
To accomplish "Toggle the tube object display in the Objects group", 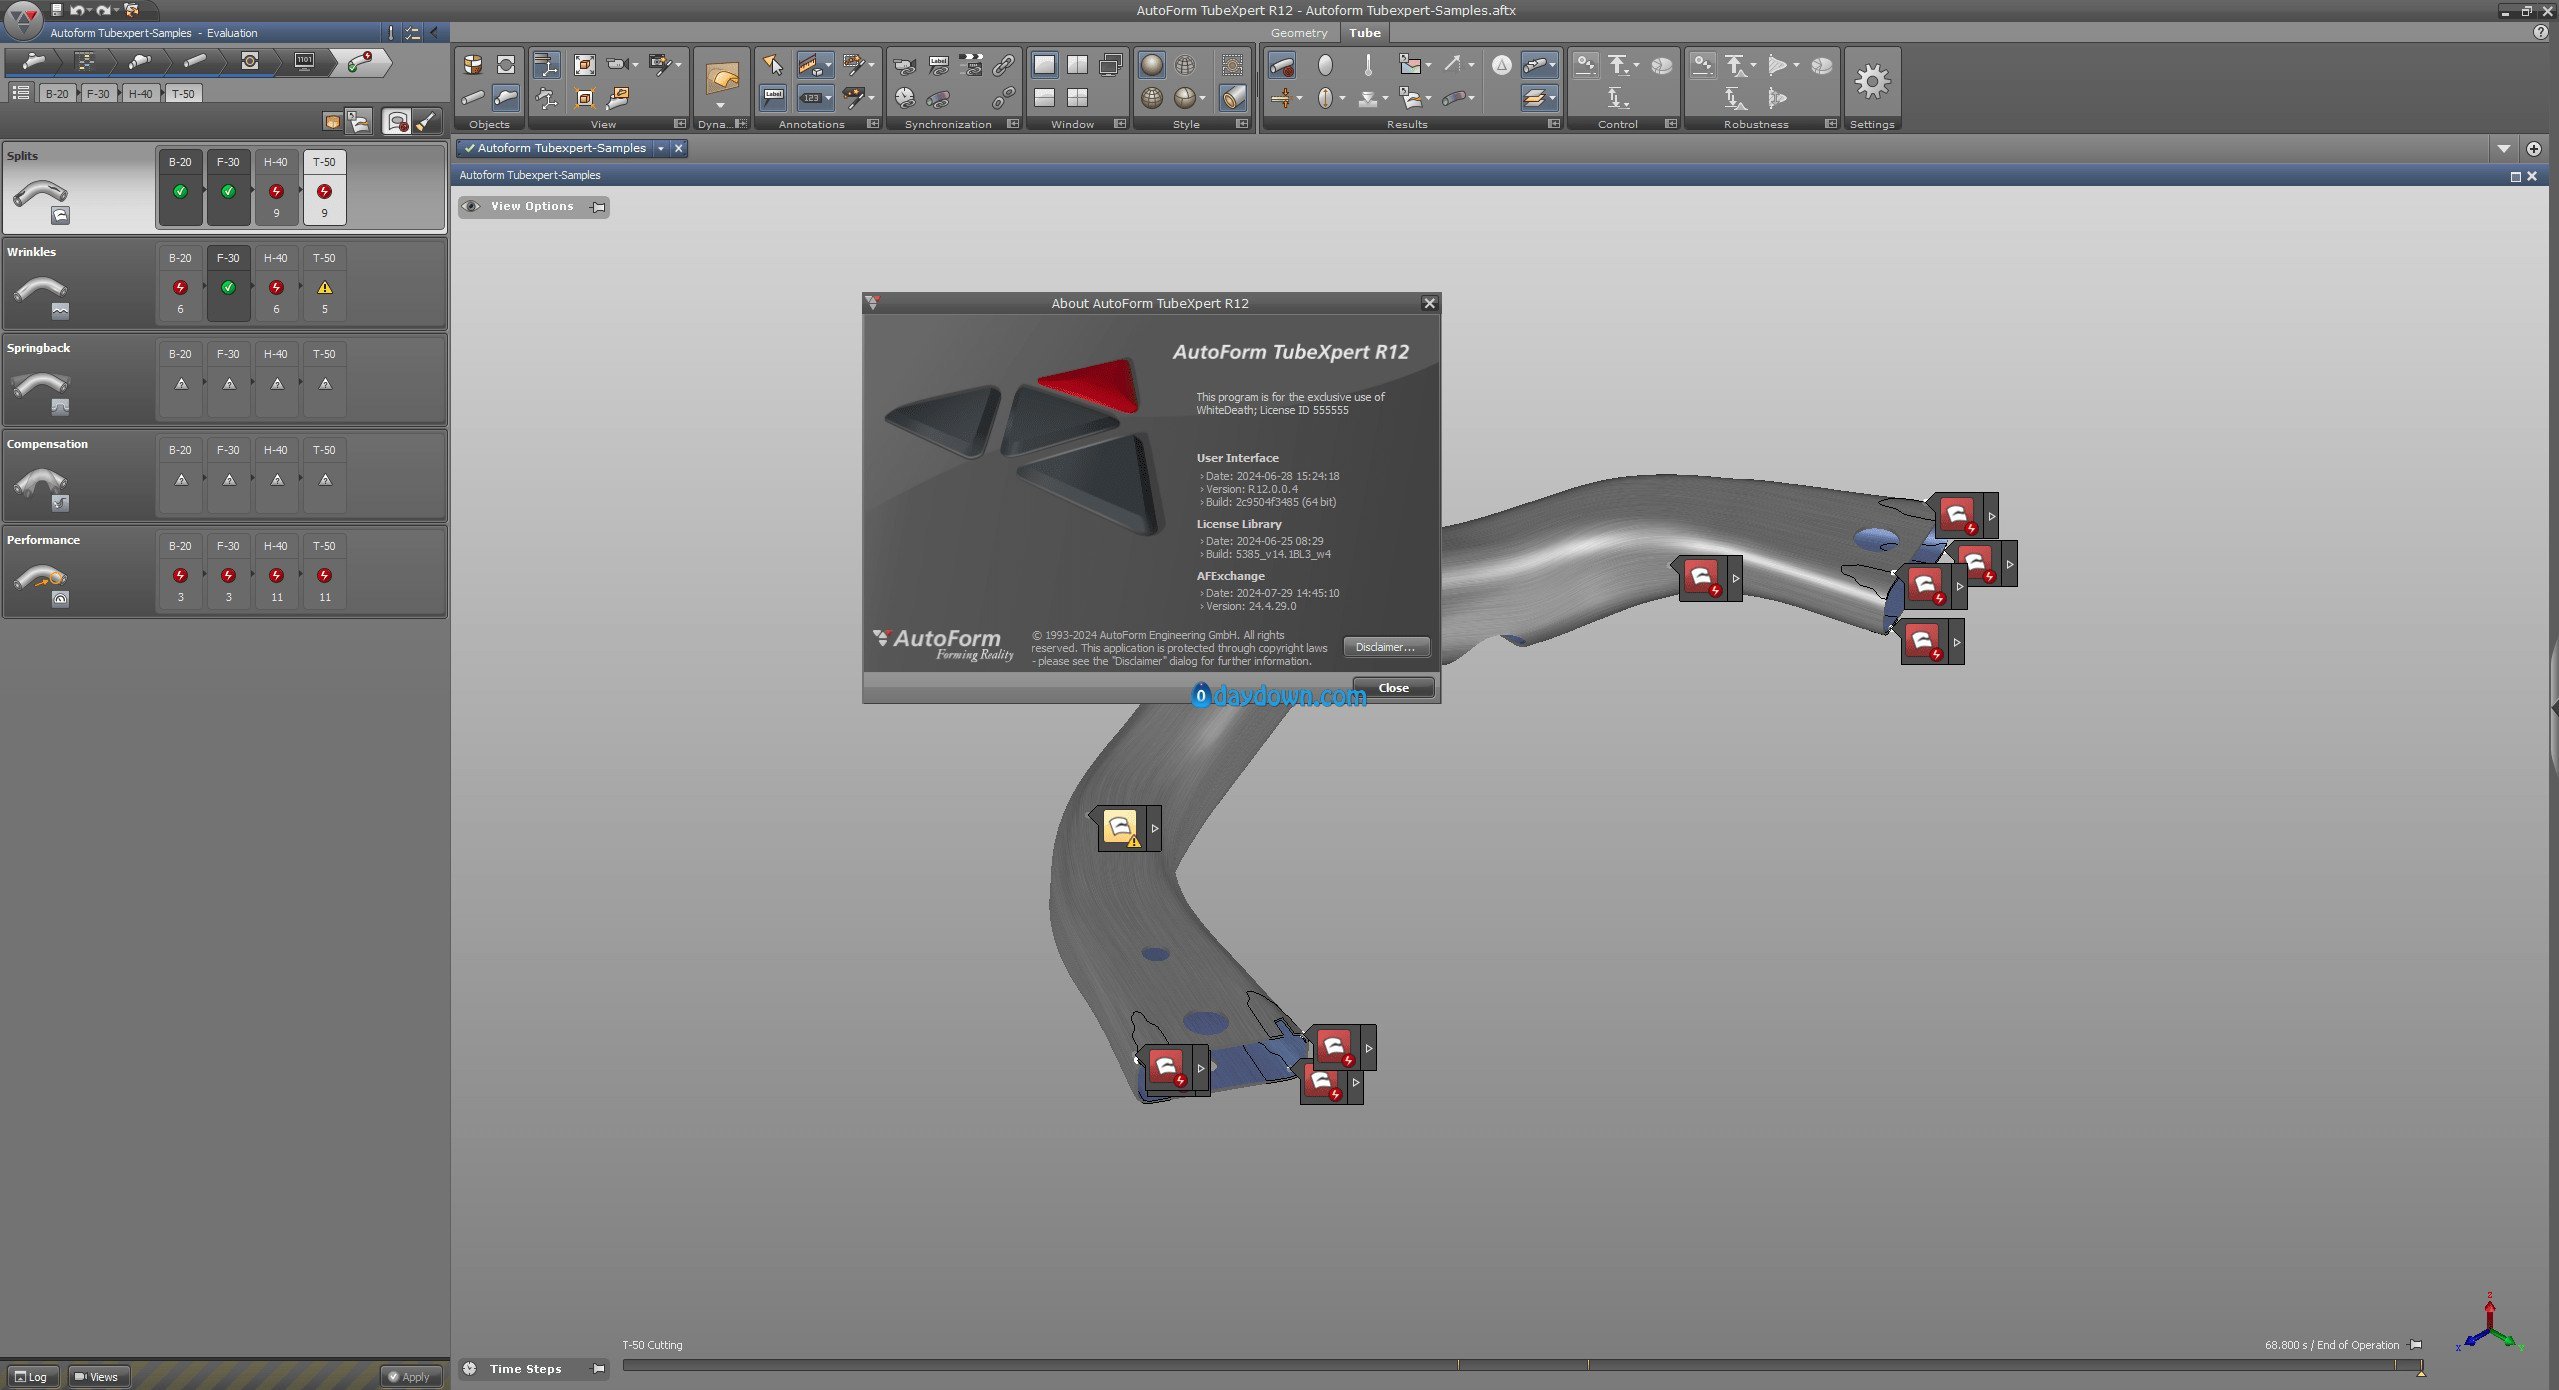I will (506, 98).
